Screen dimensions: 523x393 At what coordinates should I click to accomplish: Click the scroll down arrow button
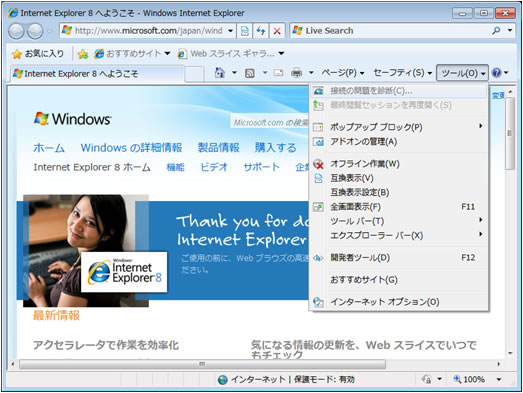[510, 353]
